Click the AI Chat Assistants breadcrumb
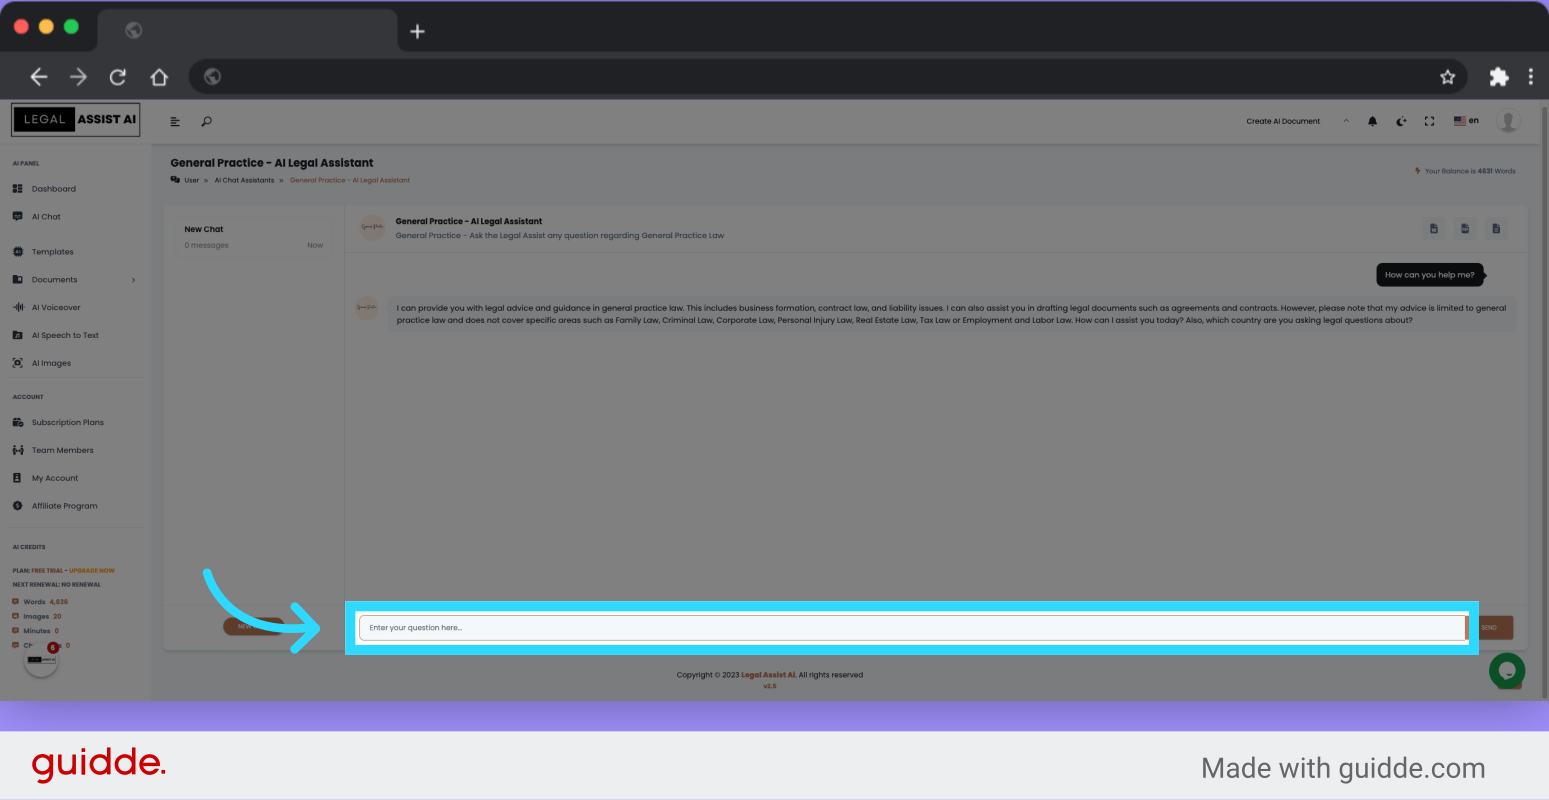 tap(244, 181)
